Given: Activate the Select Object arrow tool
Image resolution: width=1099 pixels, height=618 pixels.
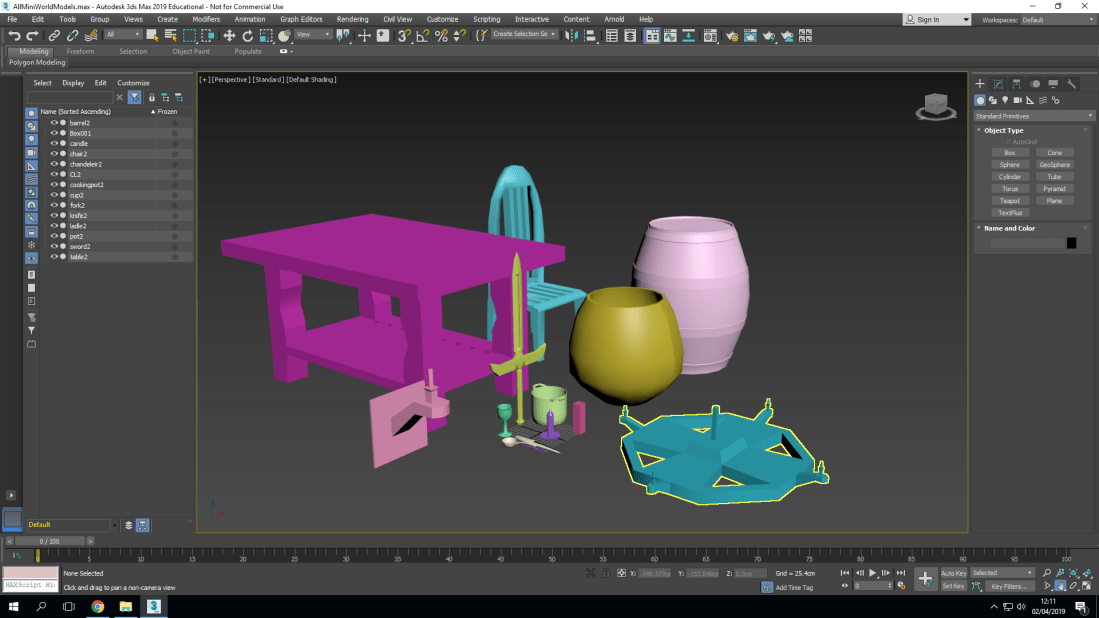Looking at the screenshot, I should click(152, 36).
